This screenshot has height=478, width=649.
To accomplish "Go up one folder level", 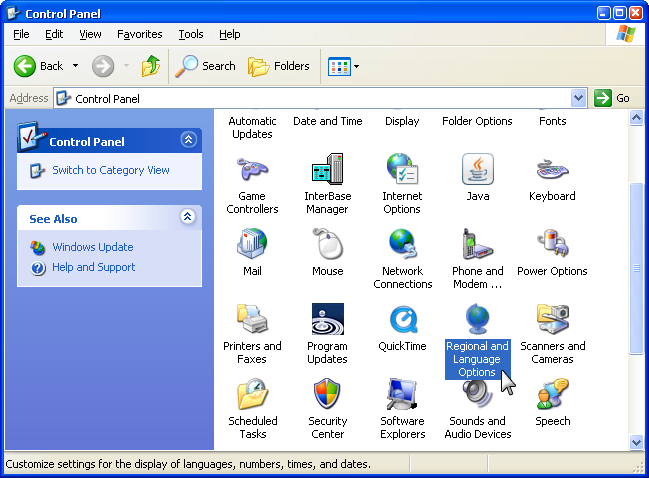I will coord(151,66).
